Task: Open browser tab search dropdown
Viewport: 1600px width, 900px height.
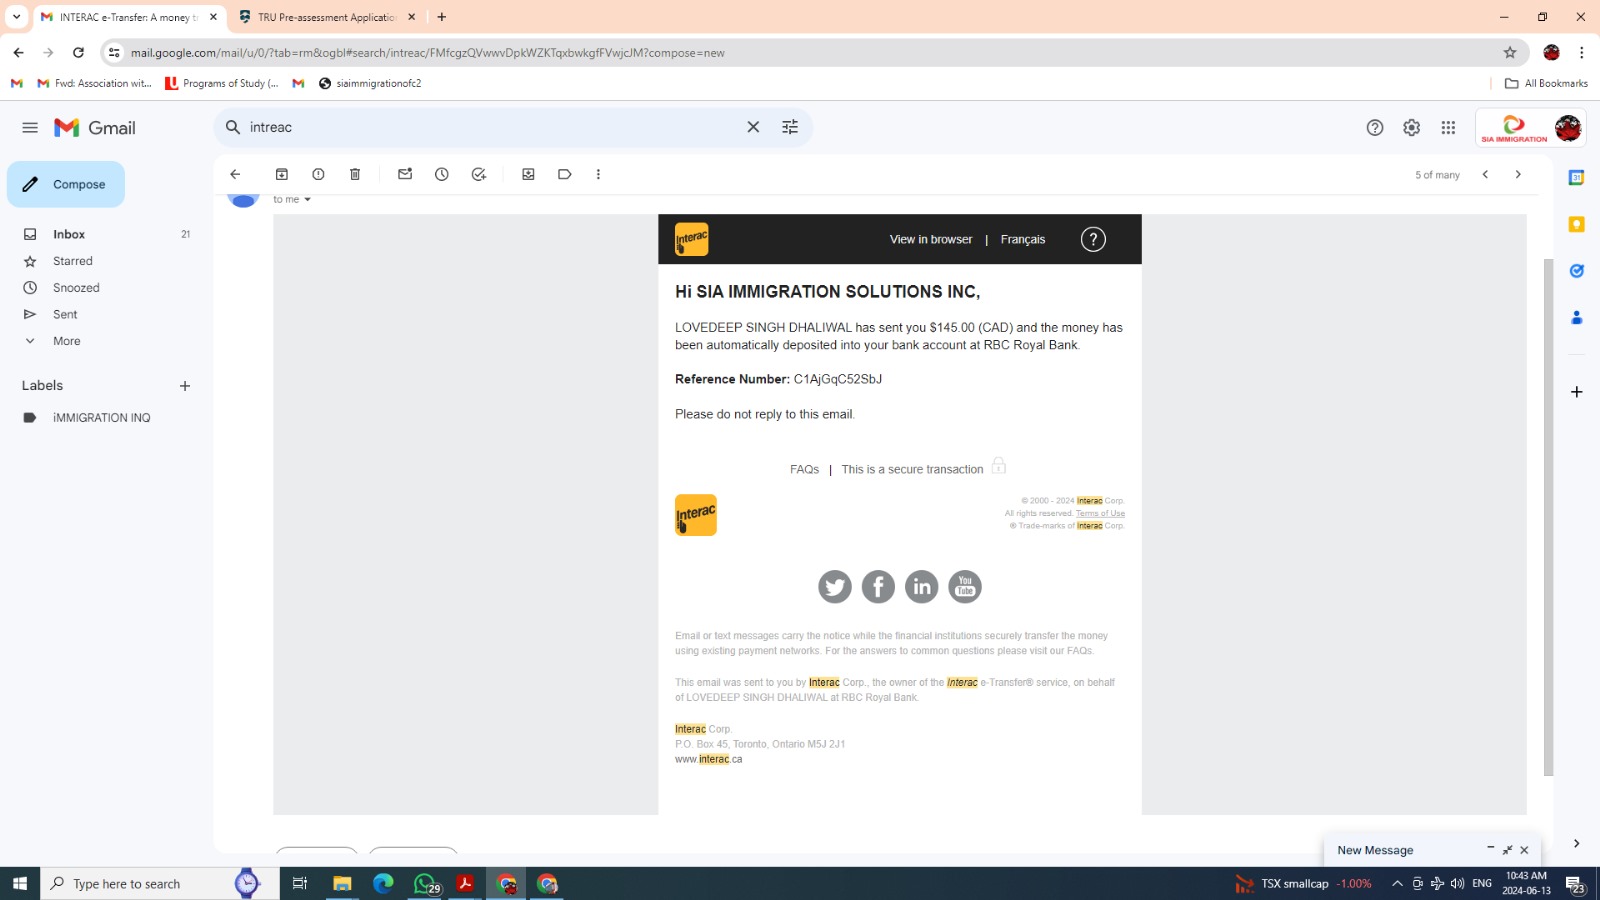Action: tap(16, 17)
